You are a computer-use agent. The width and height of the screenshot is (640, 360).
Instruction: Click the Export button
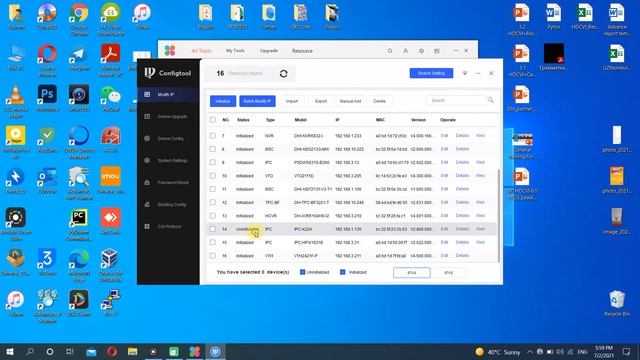pos(321,101)
